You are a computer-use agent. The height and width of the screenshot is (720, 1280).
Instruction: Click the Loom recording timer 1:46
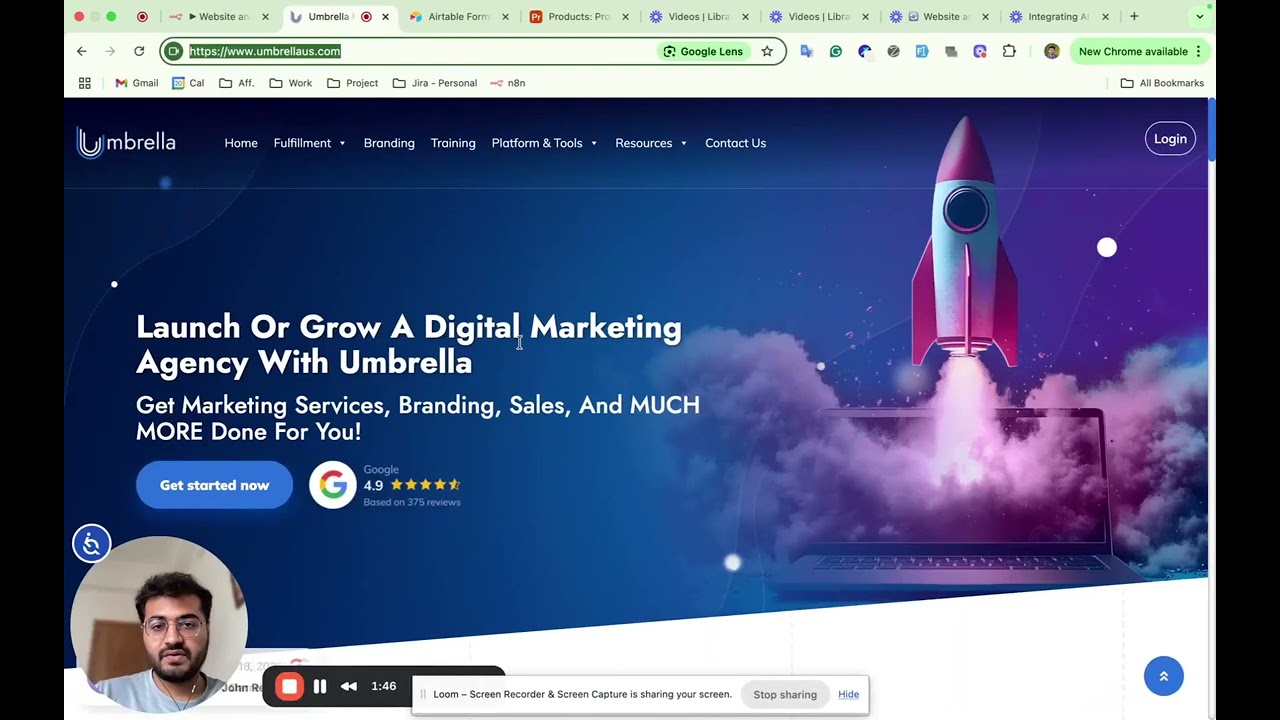coord(384,686)
